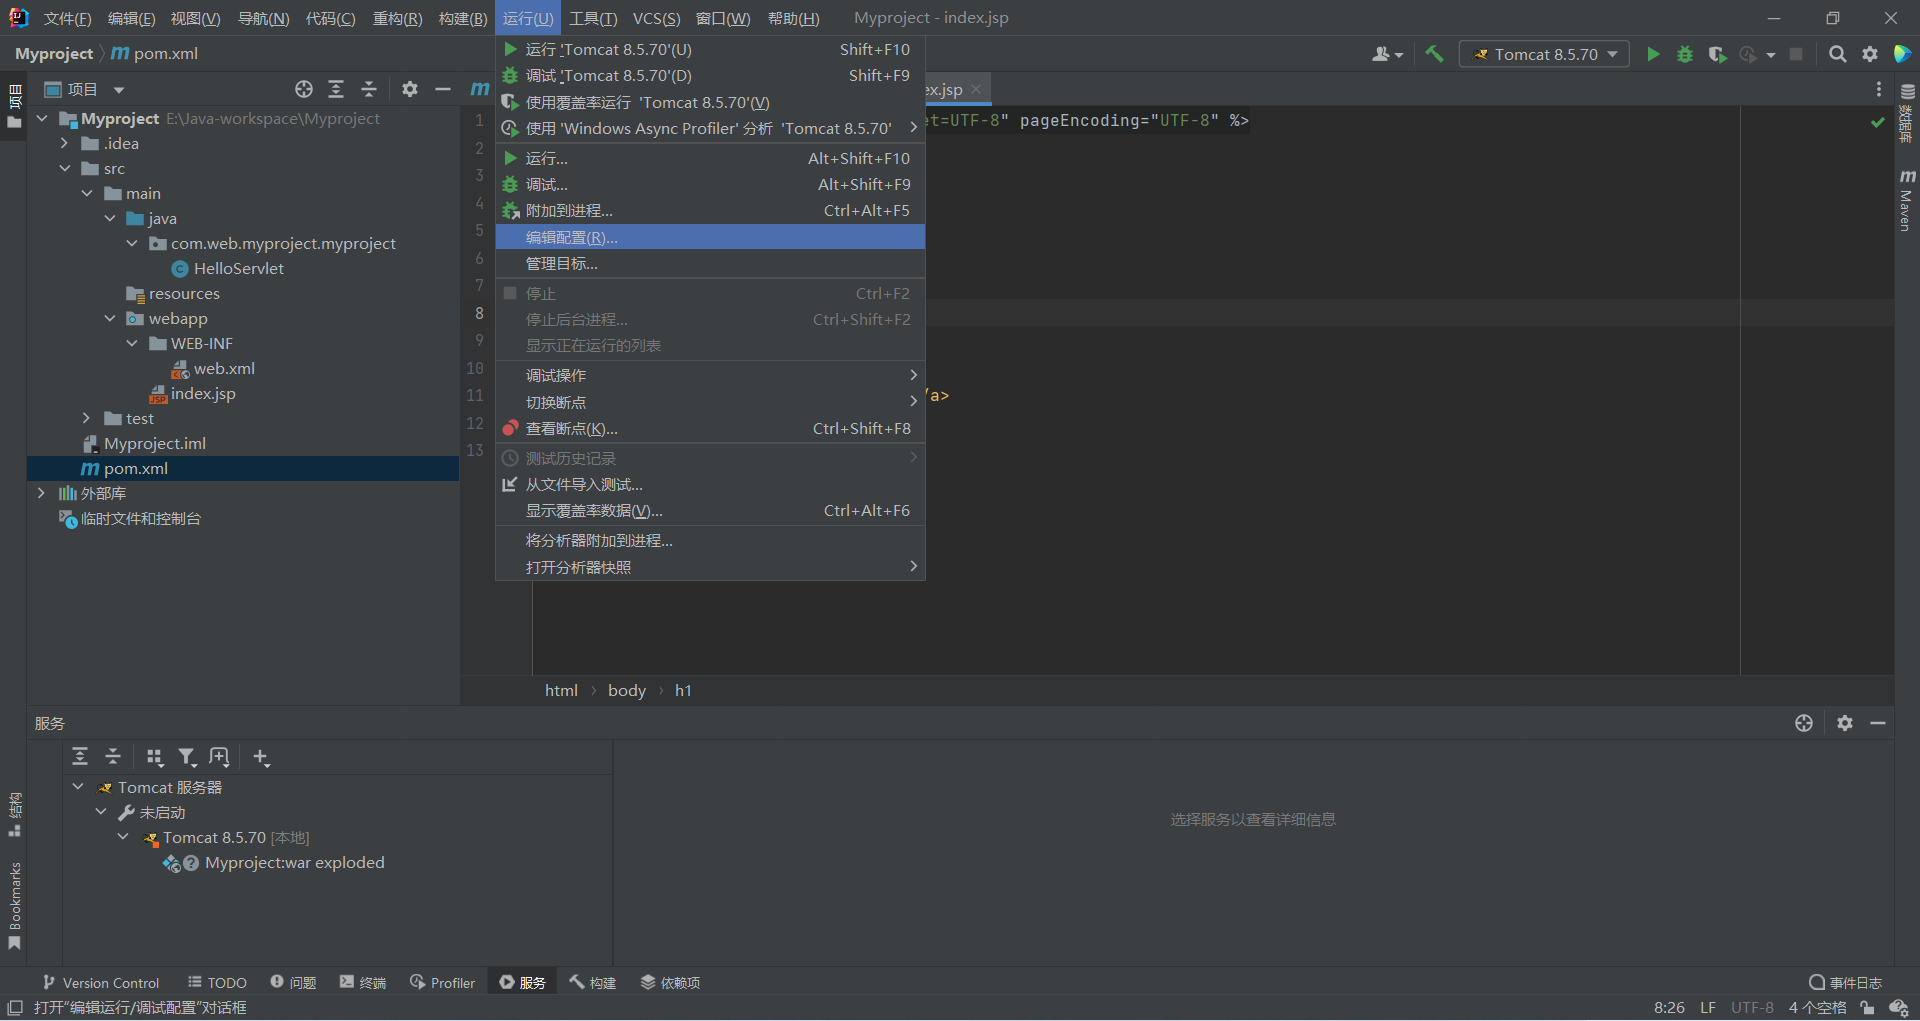
Task: Open the Profiler tool window
Action: [x=442, y=982]
